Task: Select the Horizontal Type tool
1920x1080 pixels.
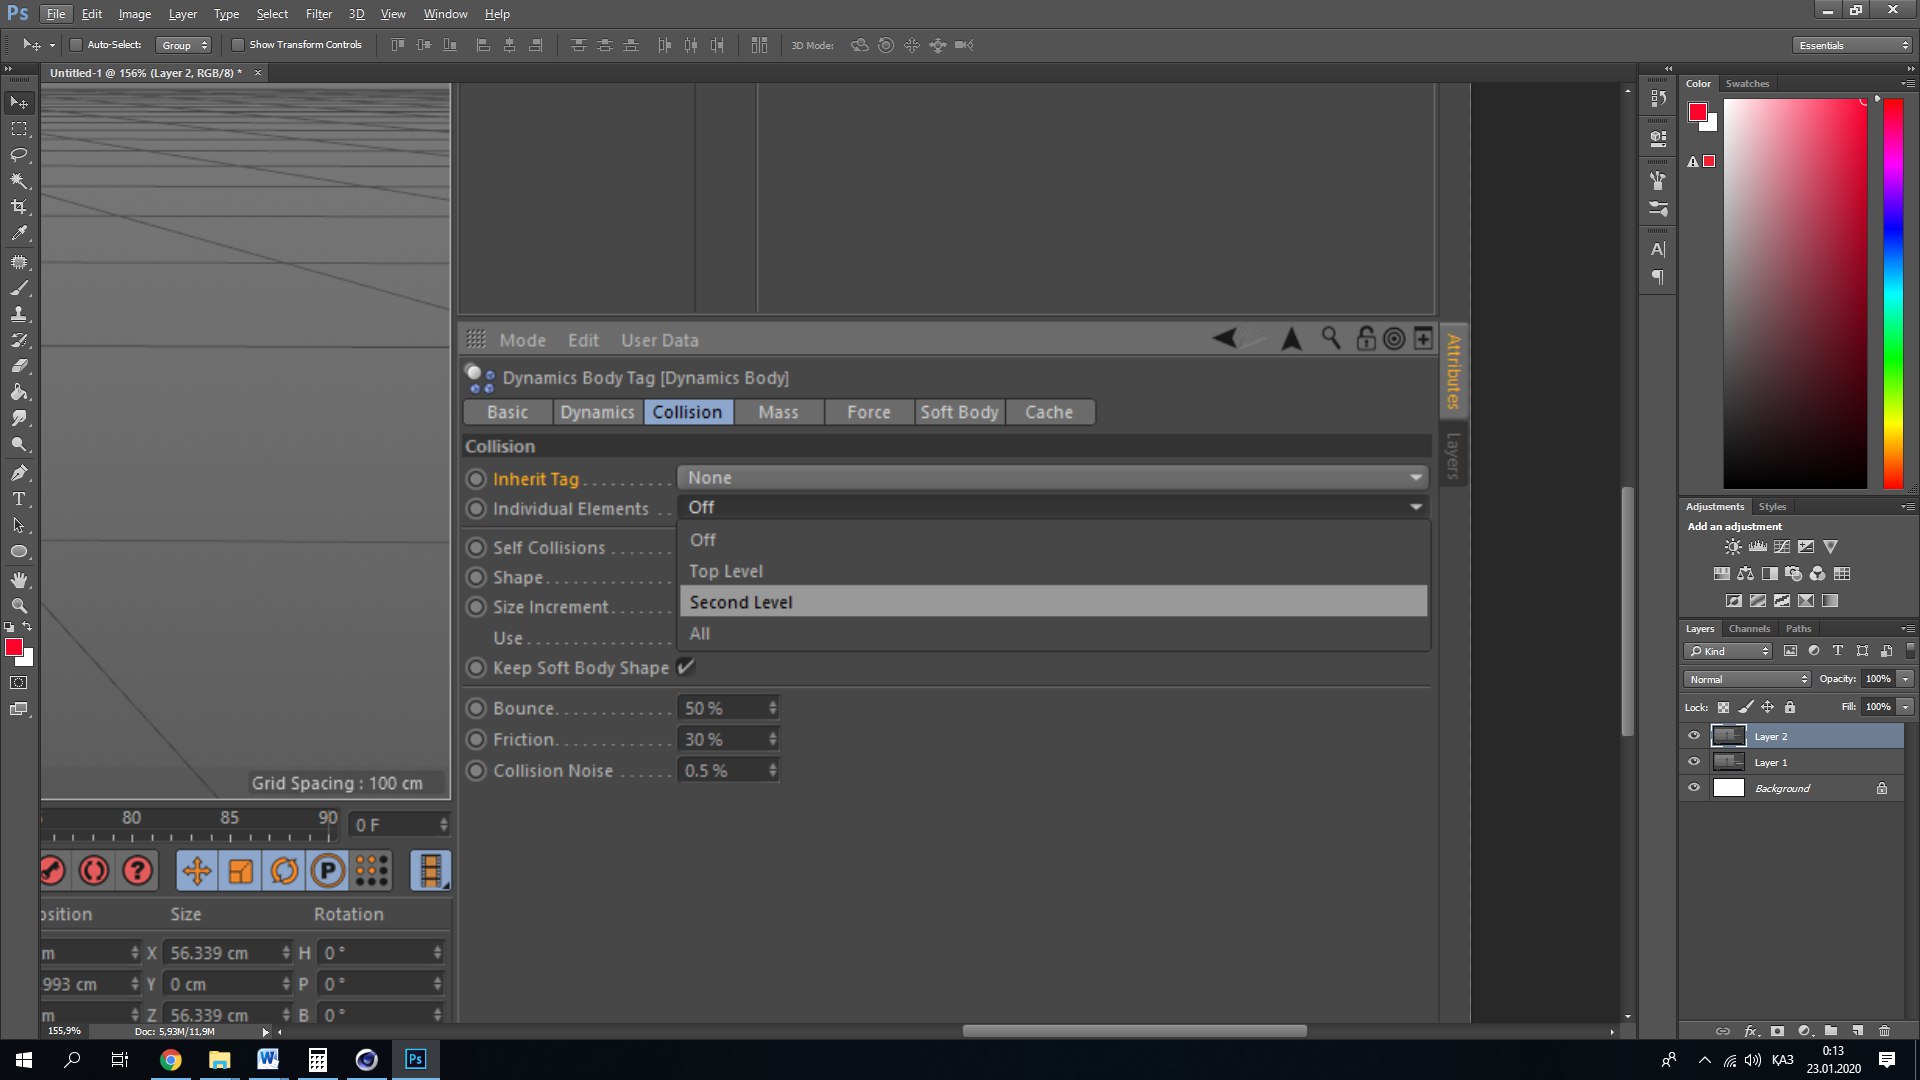Action: 19,499
